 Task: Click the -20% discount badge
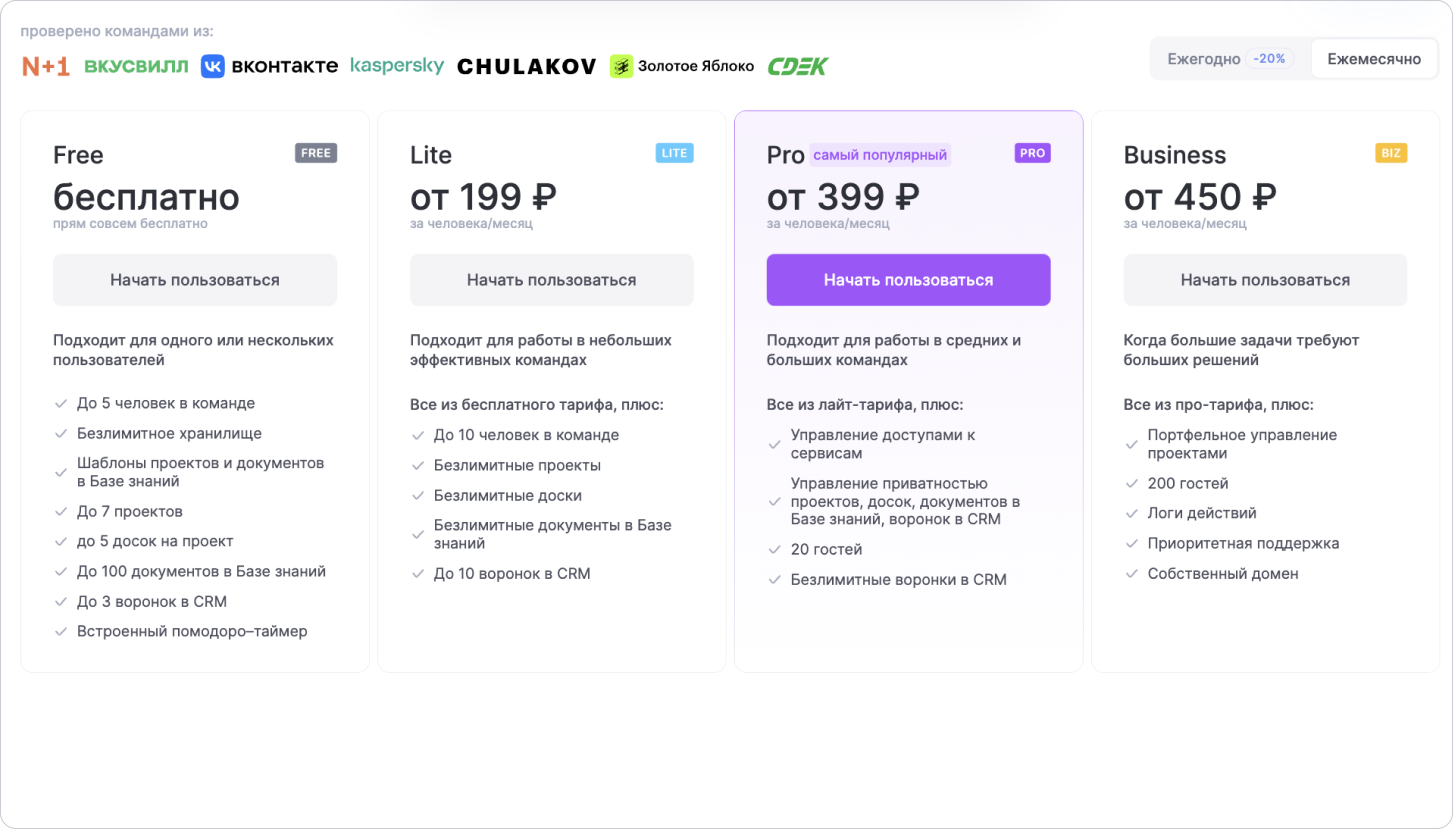pyautogui.click(x=1270, y=59)
